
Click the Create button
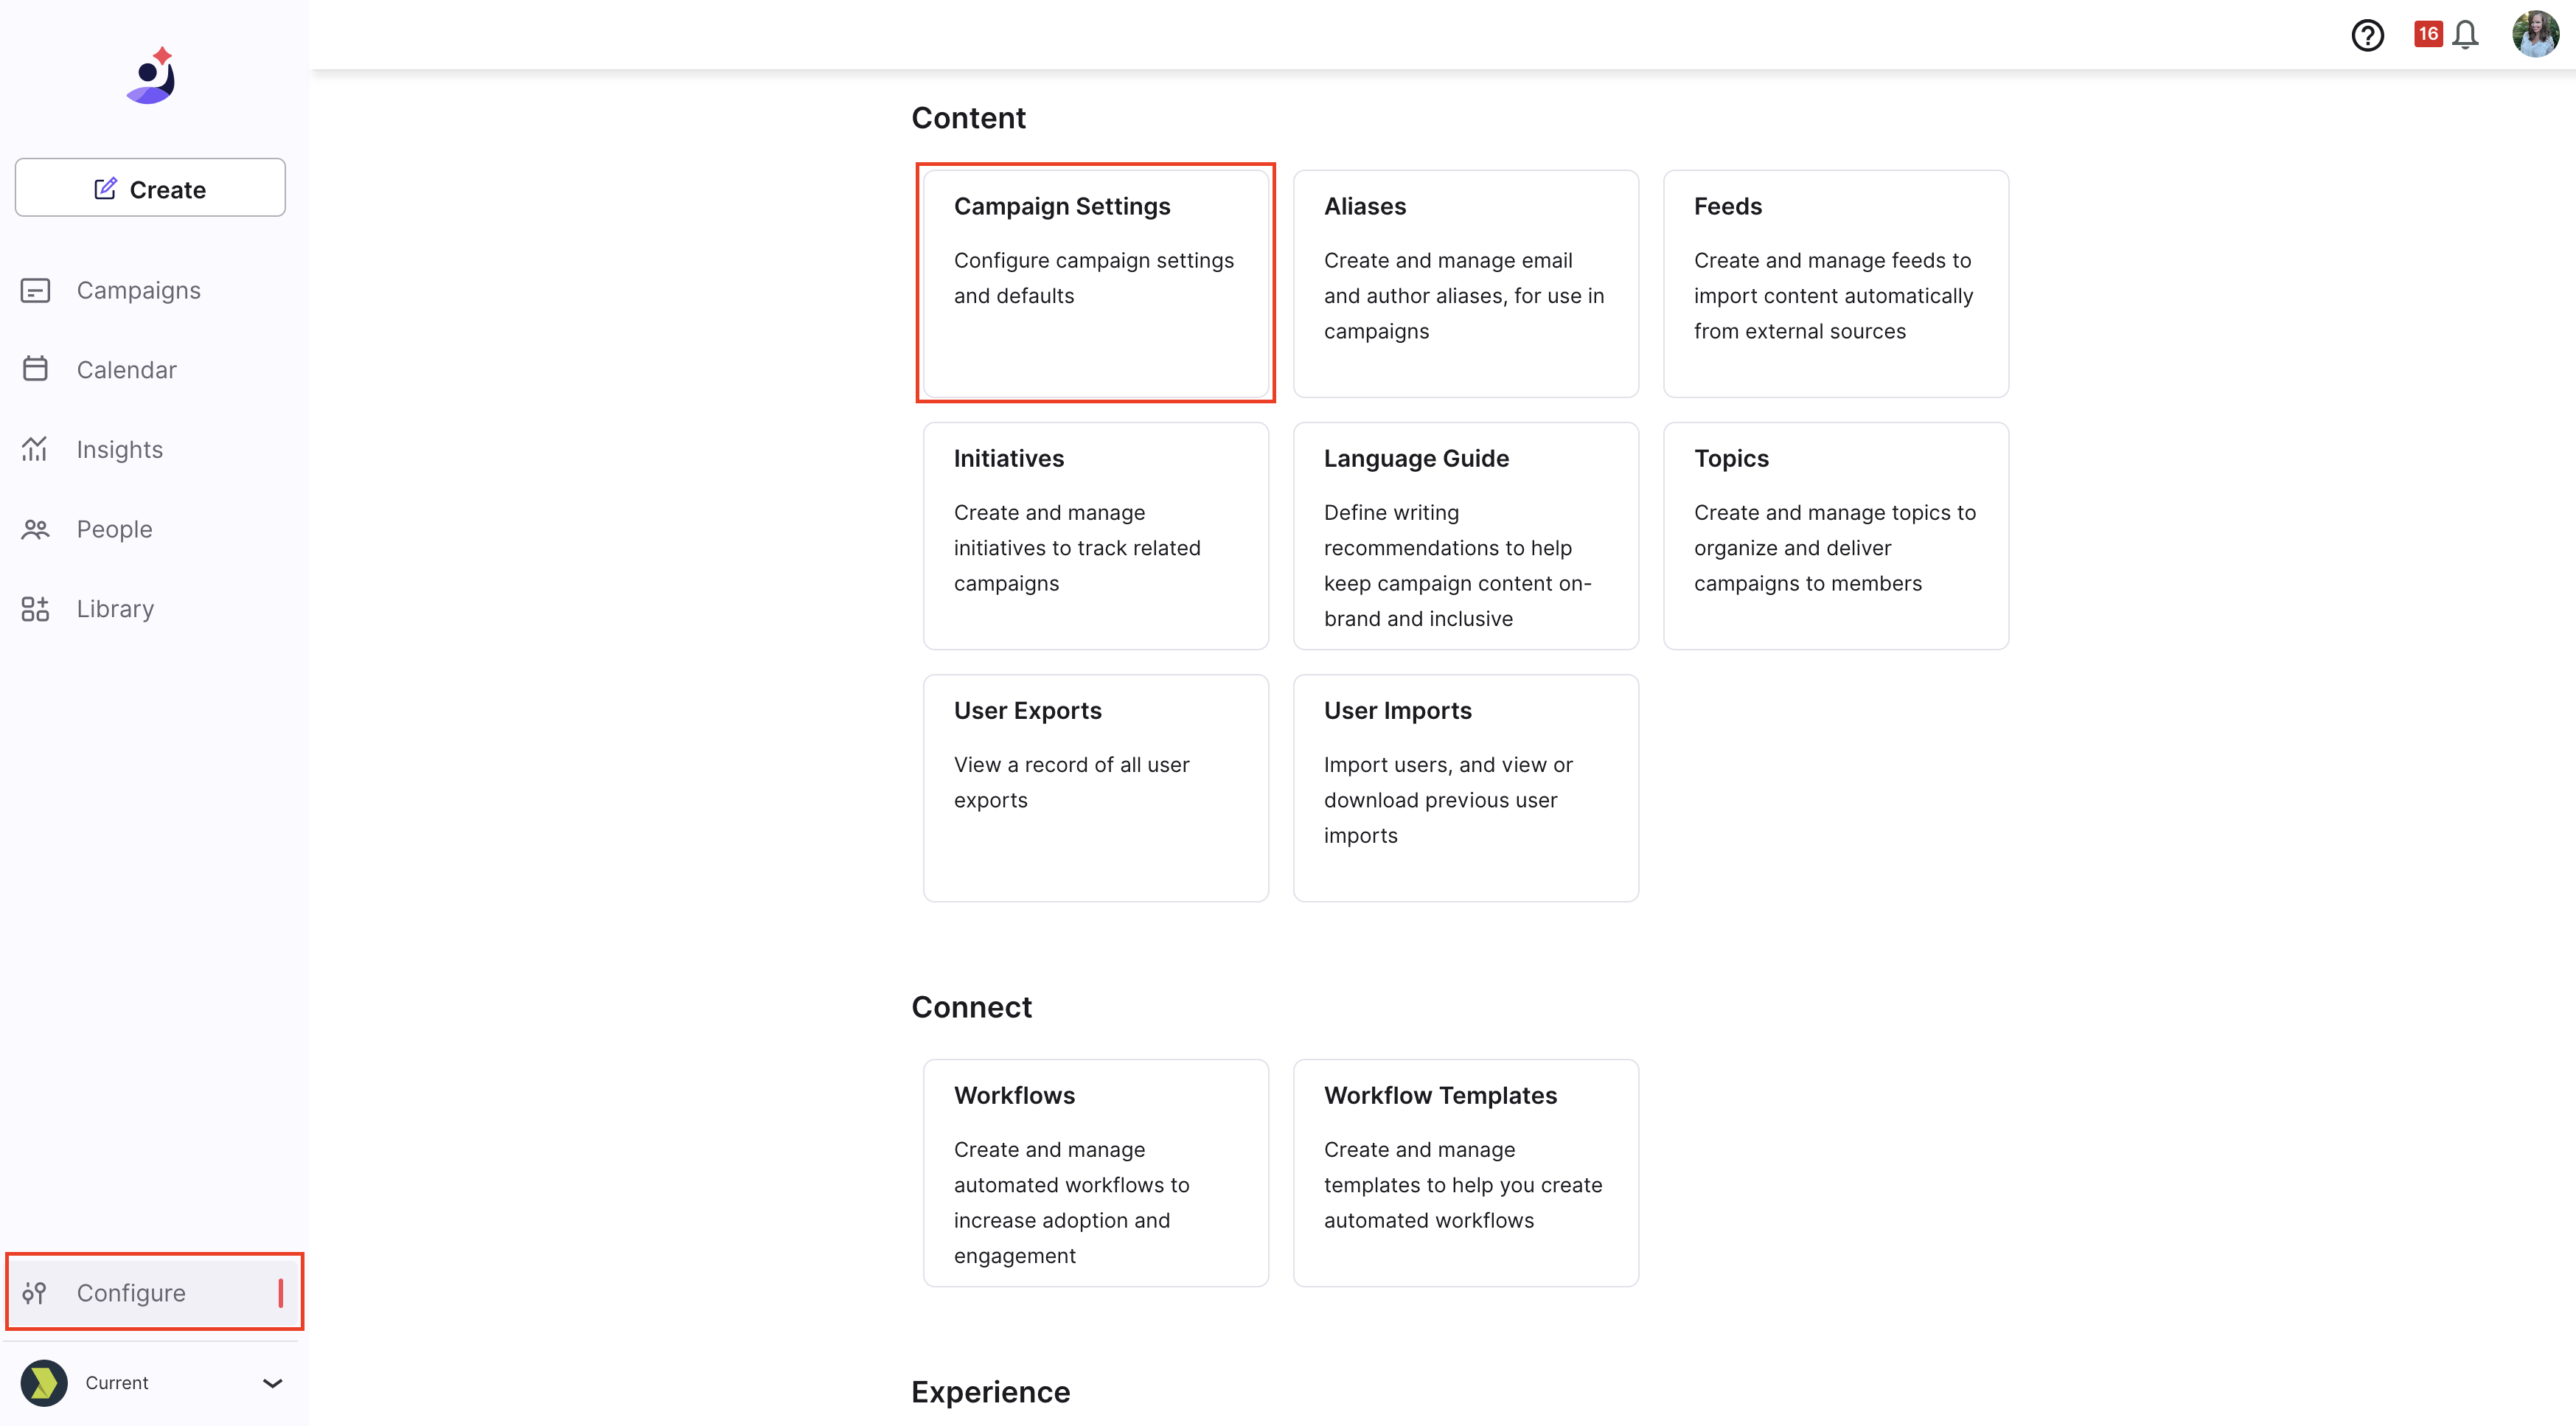coord(150,188)
